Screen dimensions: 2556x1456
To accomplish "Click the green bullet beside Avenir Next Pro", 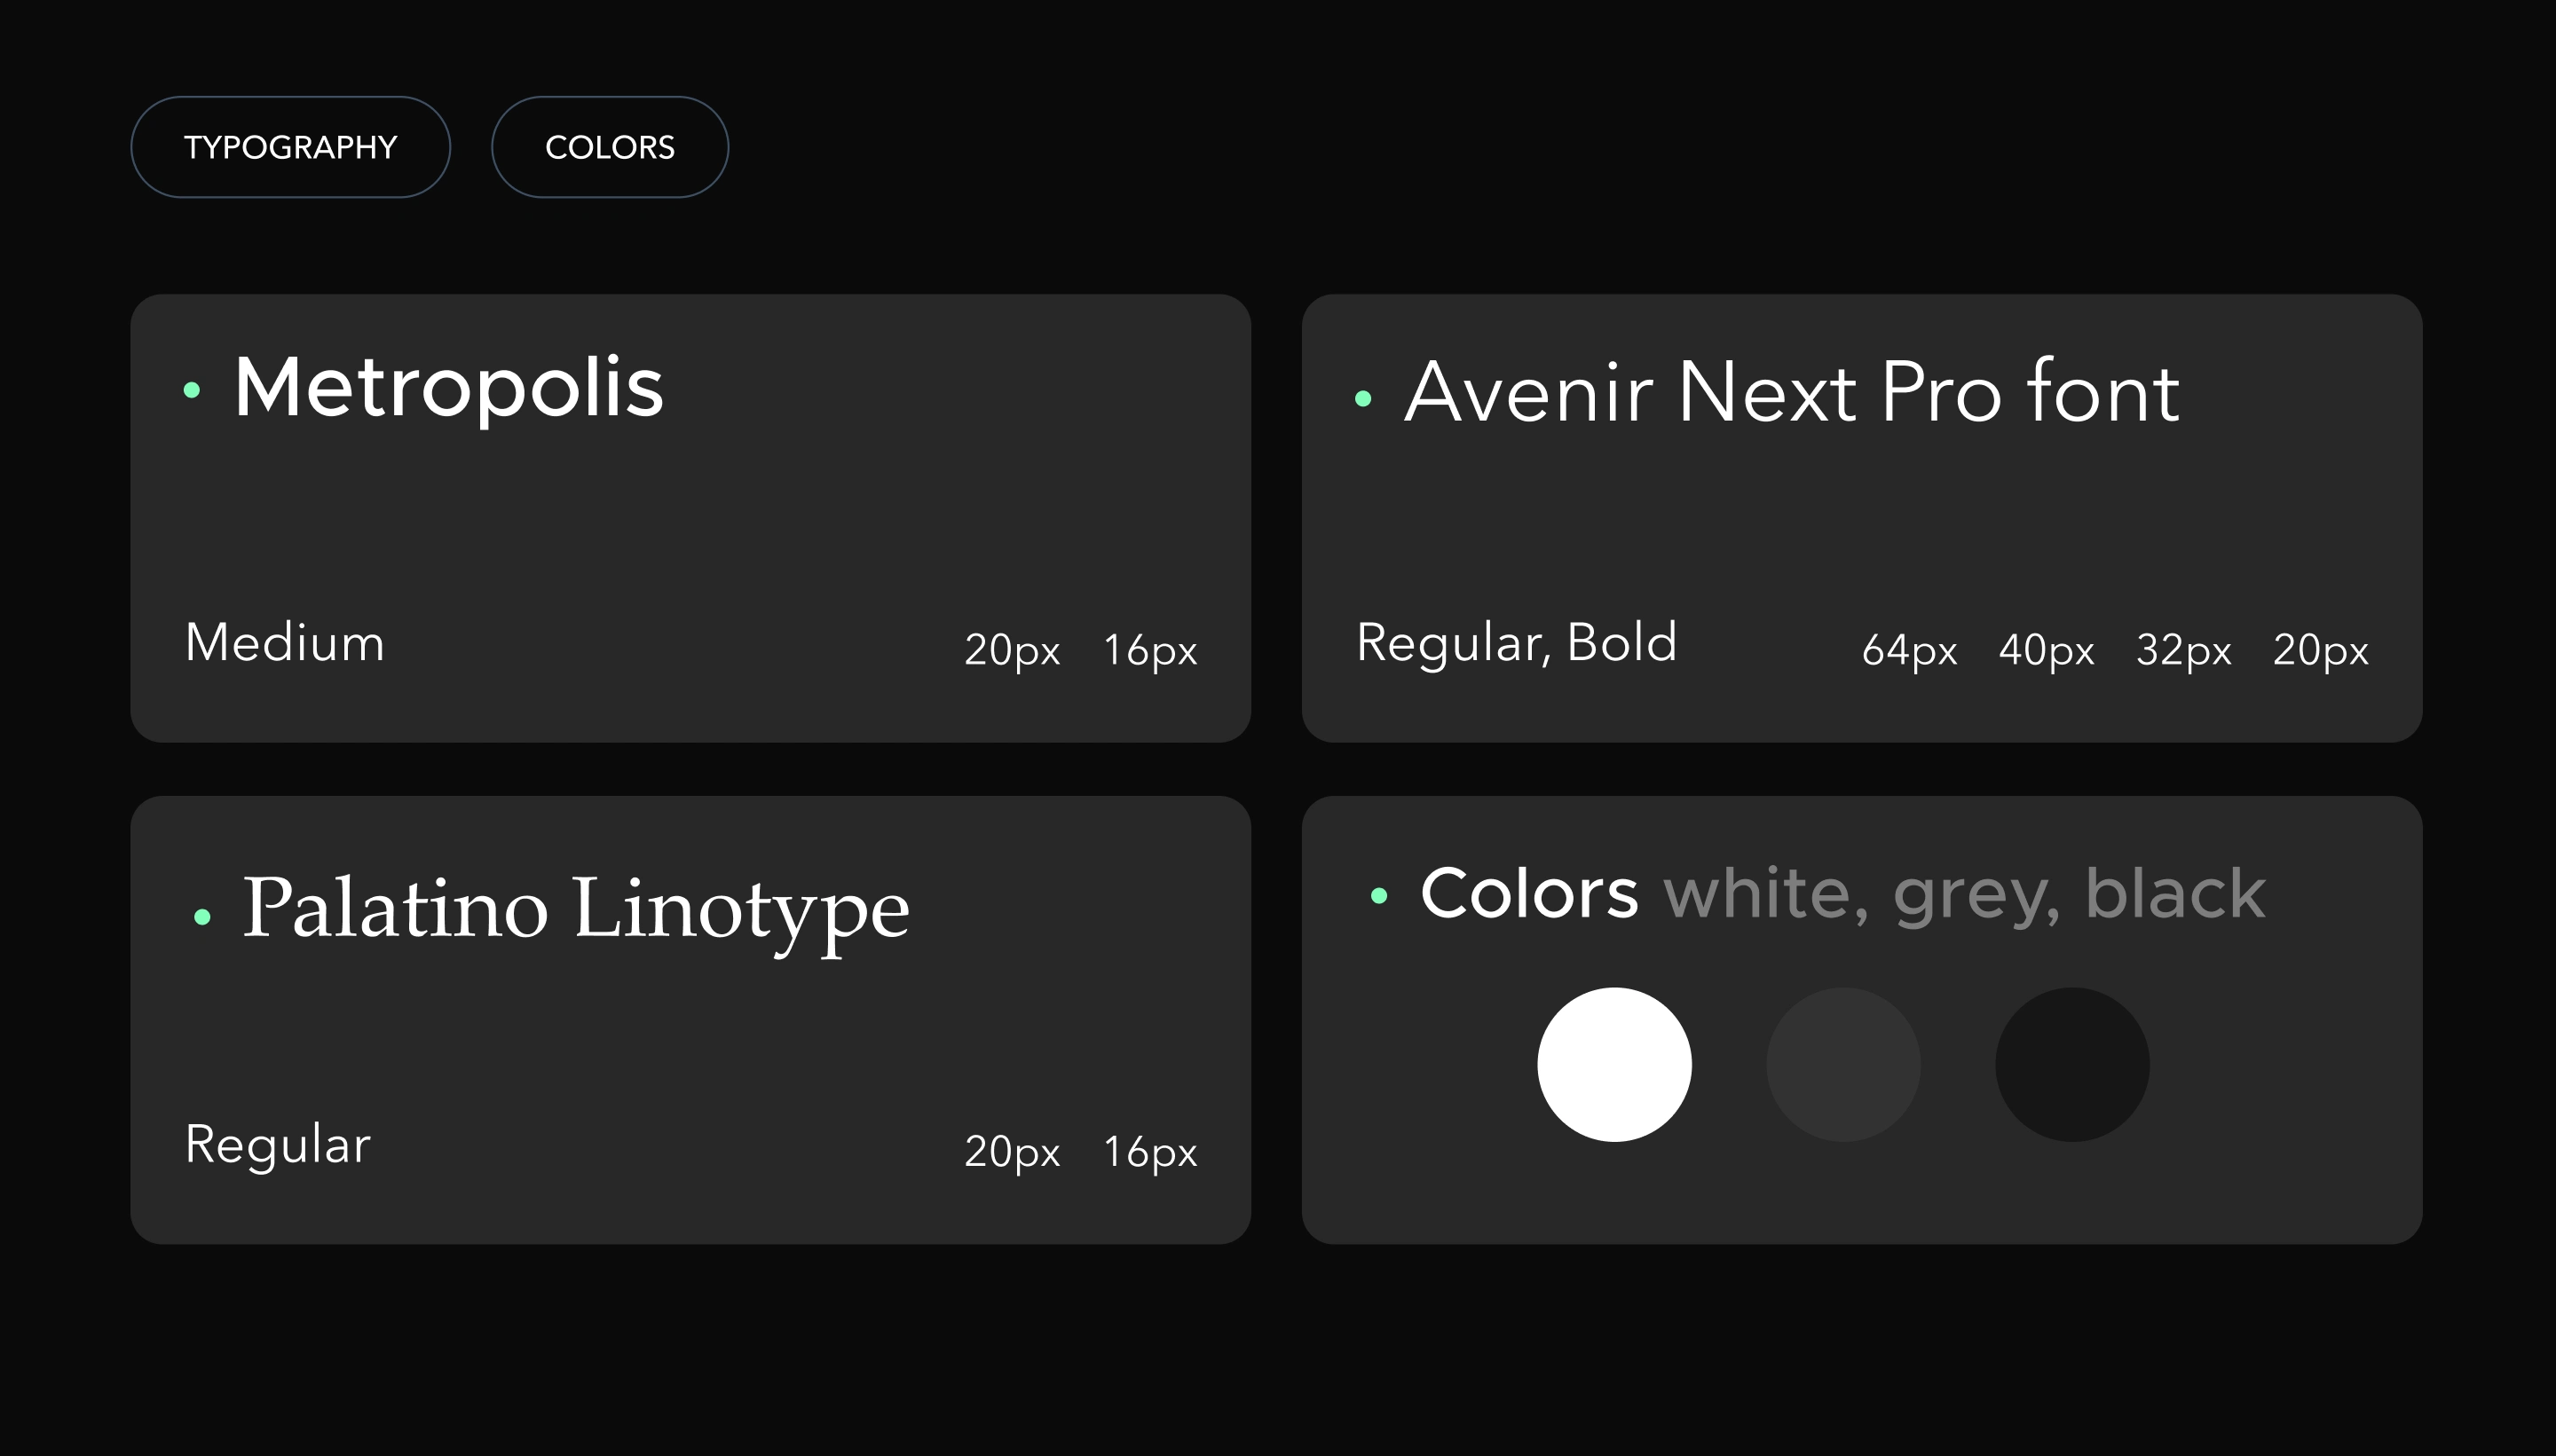I will (x=1362, y=398).
